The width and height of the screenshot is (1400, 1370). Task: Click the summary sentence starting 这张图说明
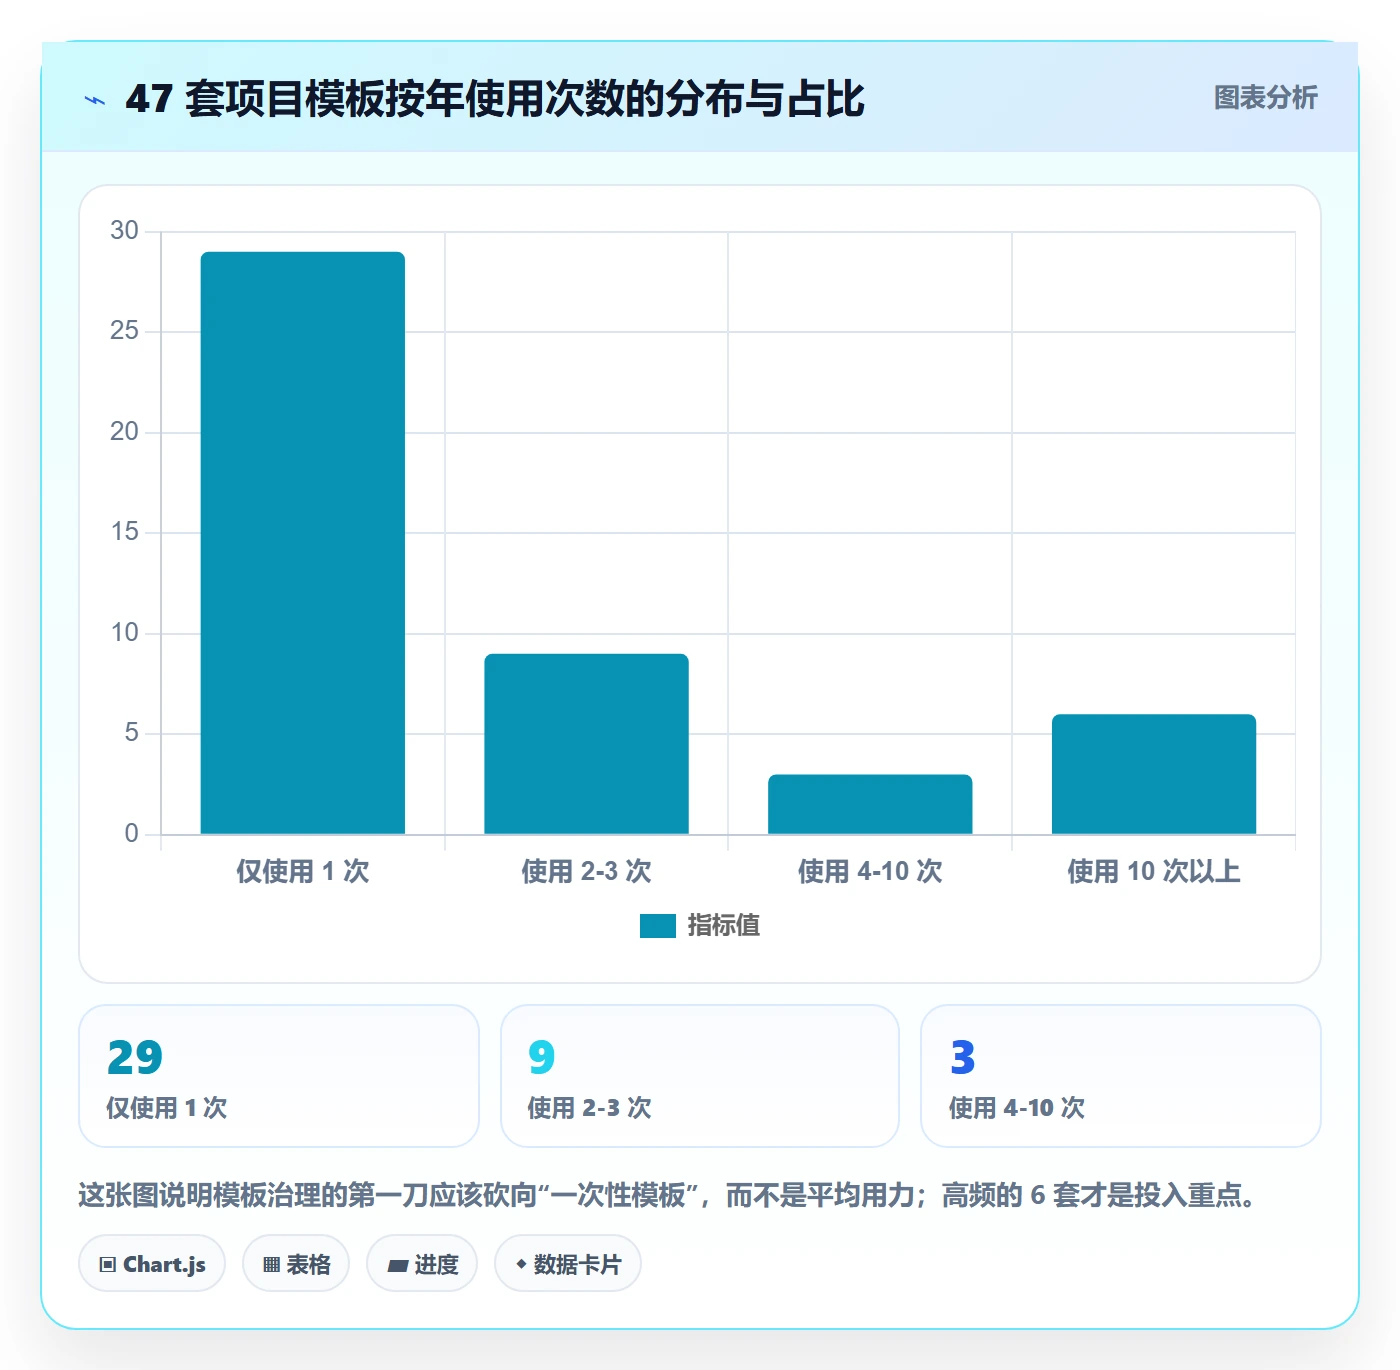(669, 1195)
